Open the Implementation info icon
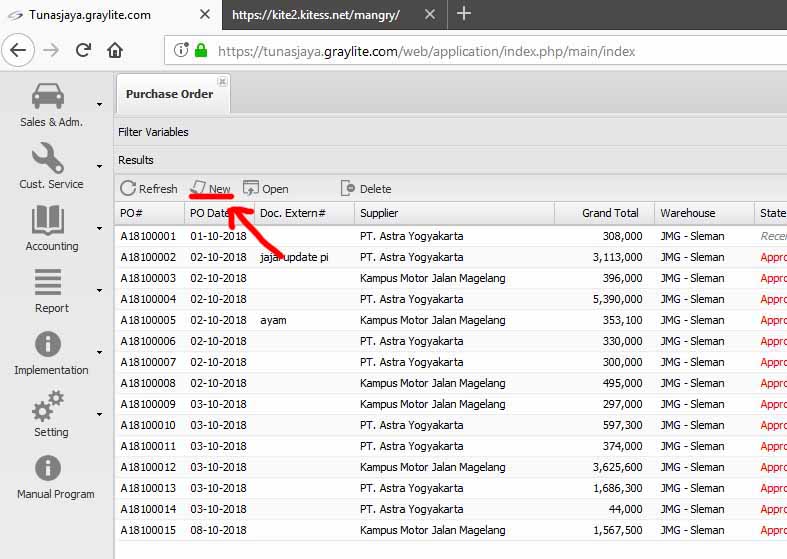 48,344
